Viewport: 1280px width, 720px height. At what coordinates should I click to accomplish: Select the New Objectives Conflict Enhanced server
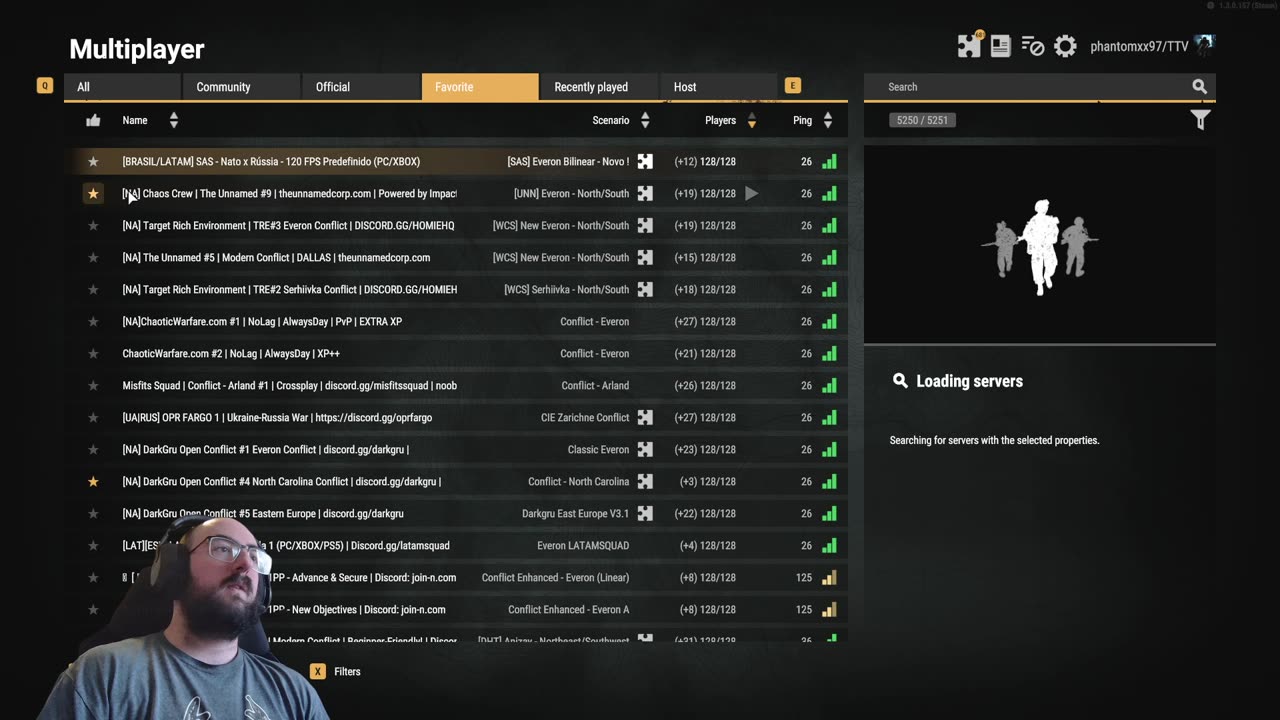click(456, 609)
